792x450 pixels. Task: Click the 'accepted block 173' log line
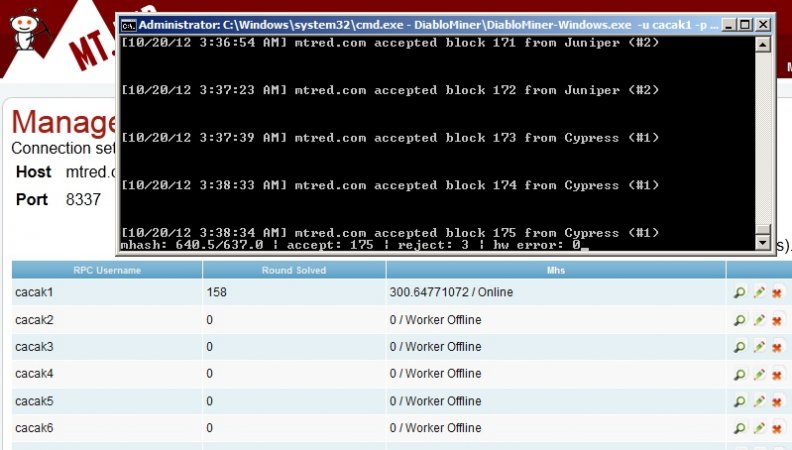click(390, 138)
